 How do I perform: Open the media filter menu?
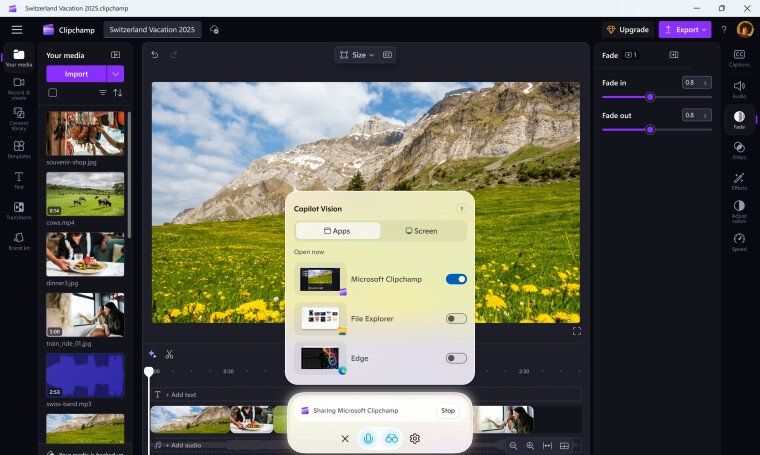pyautogui.click(x=103, y=93)
